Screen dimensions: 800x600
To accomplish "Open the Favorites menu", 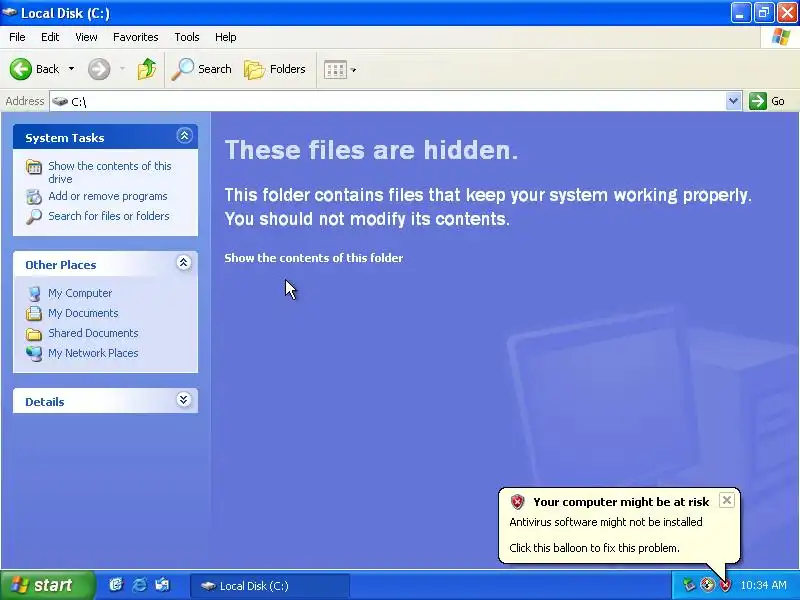I will (136, 37).
